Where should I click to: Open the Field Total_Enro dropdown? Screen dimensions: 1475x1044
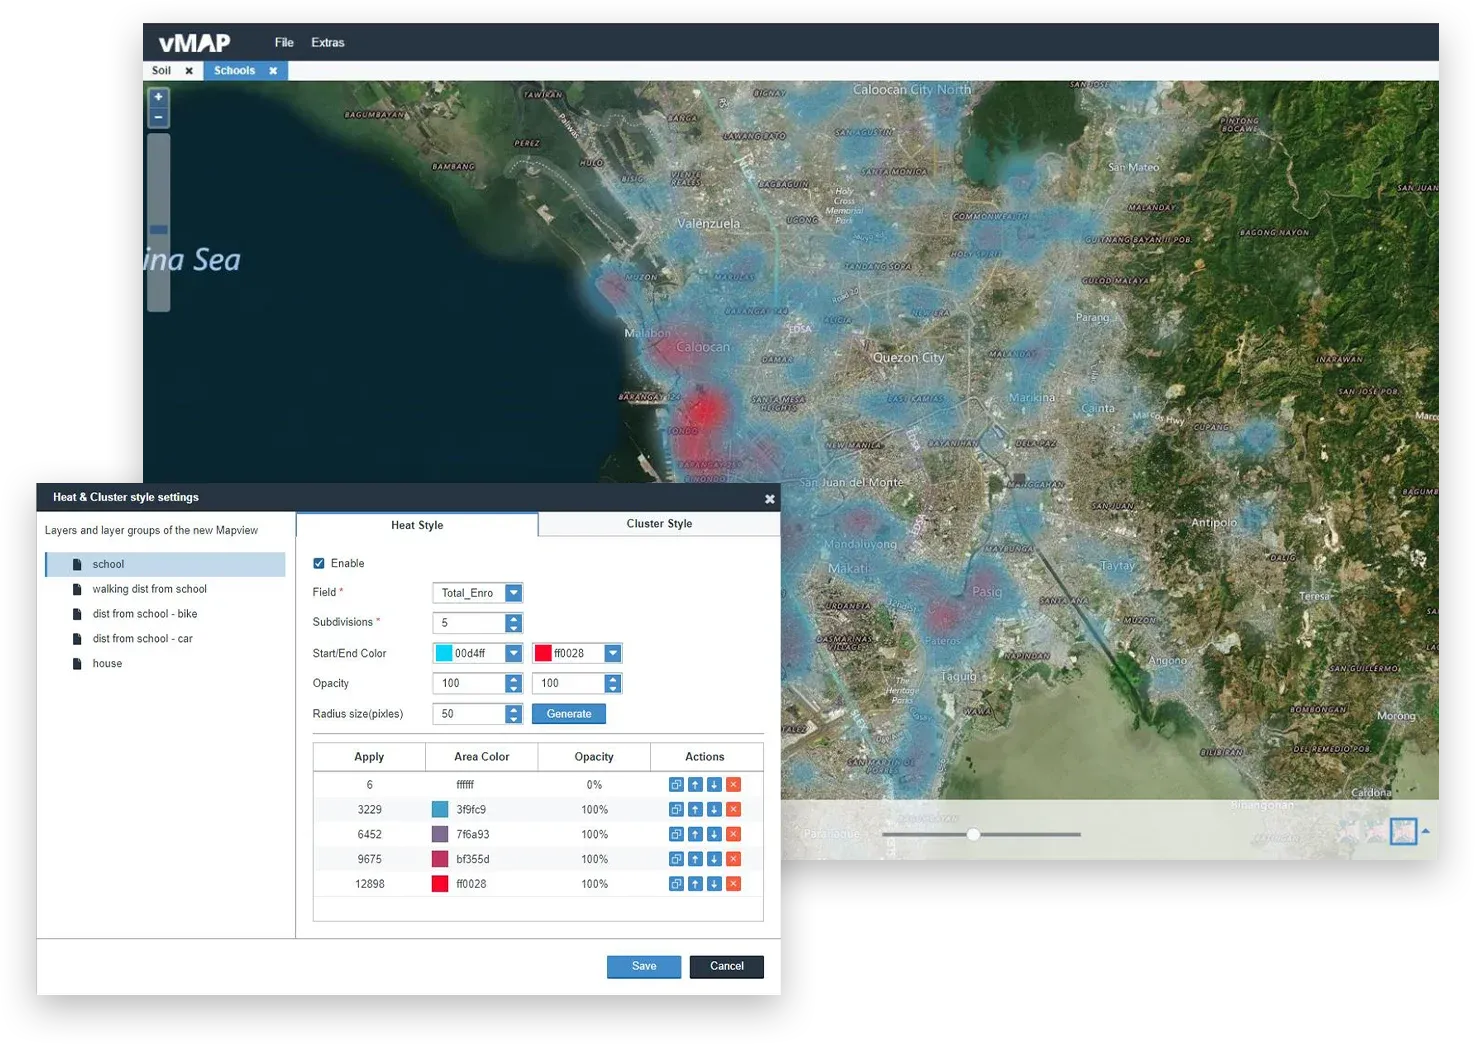[513, 593]
